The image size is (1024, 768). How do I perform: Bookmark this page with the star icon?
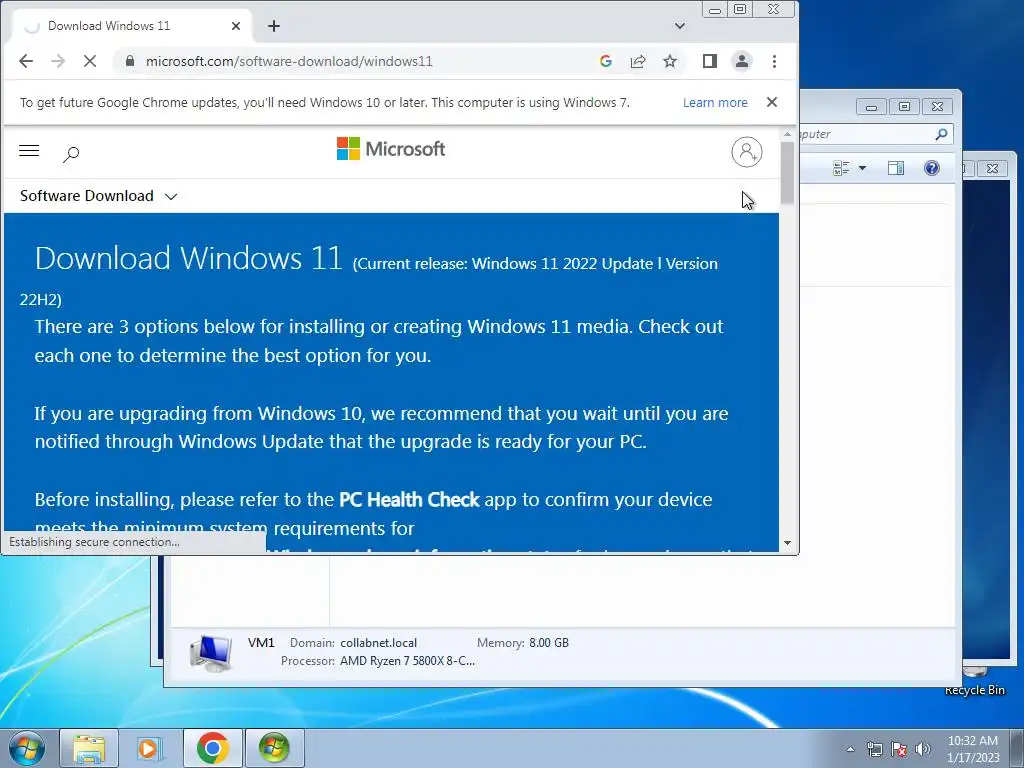[670, 61]
